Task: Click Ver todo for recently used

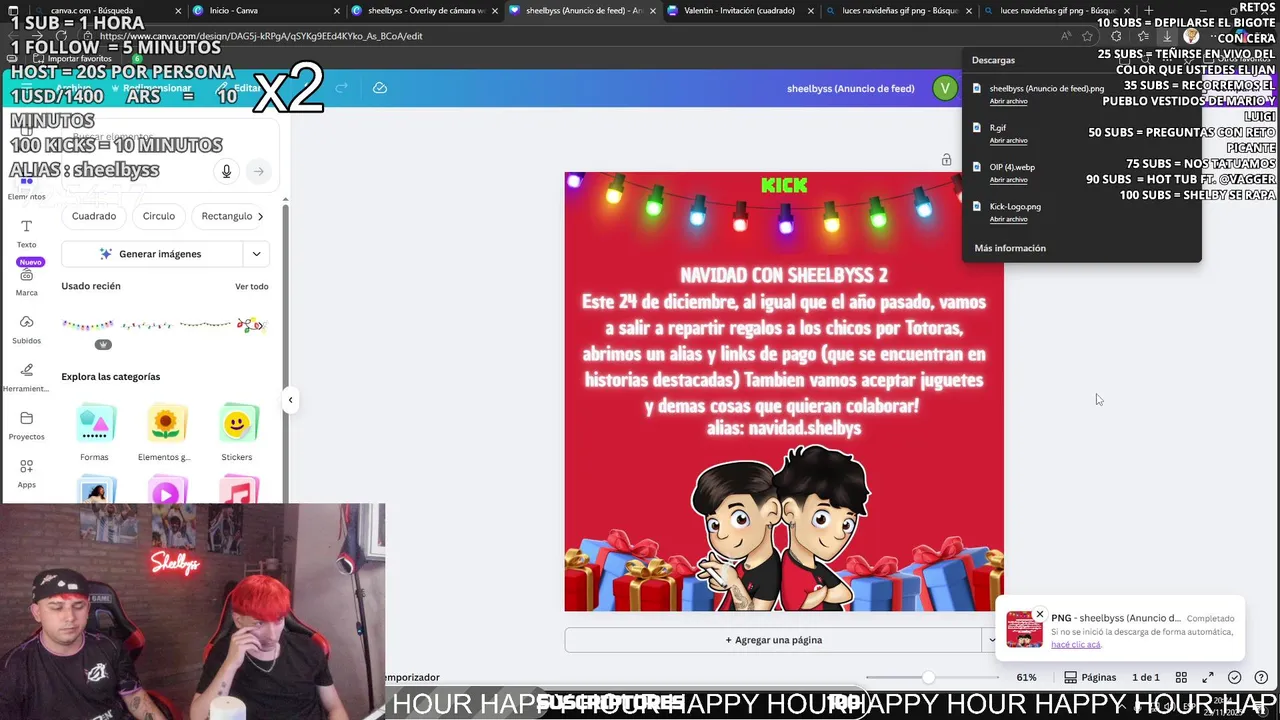Action: click(x=252, y=287)
